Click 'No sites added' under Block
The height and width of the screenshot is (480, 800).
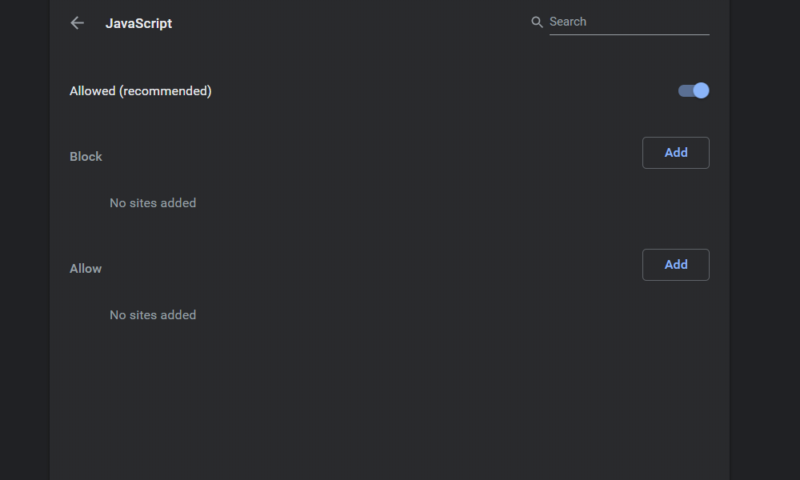click(x=152, y=203)
